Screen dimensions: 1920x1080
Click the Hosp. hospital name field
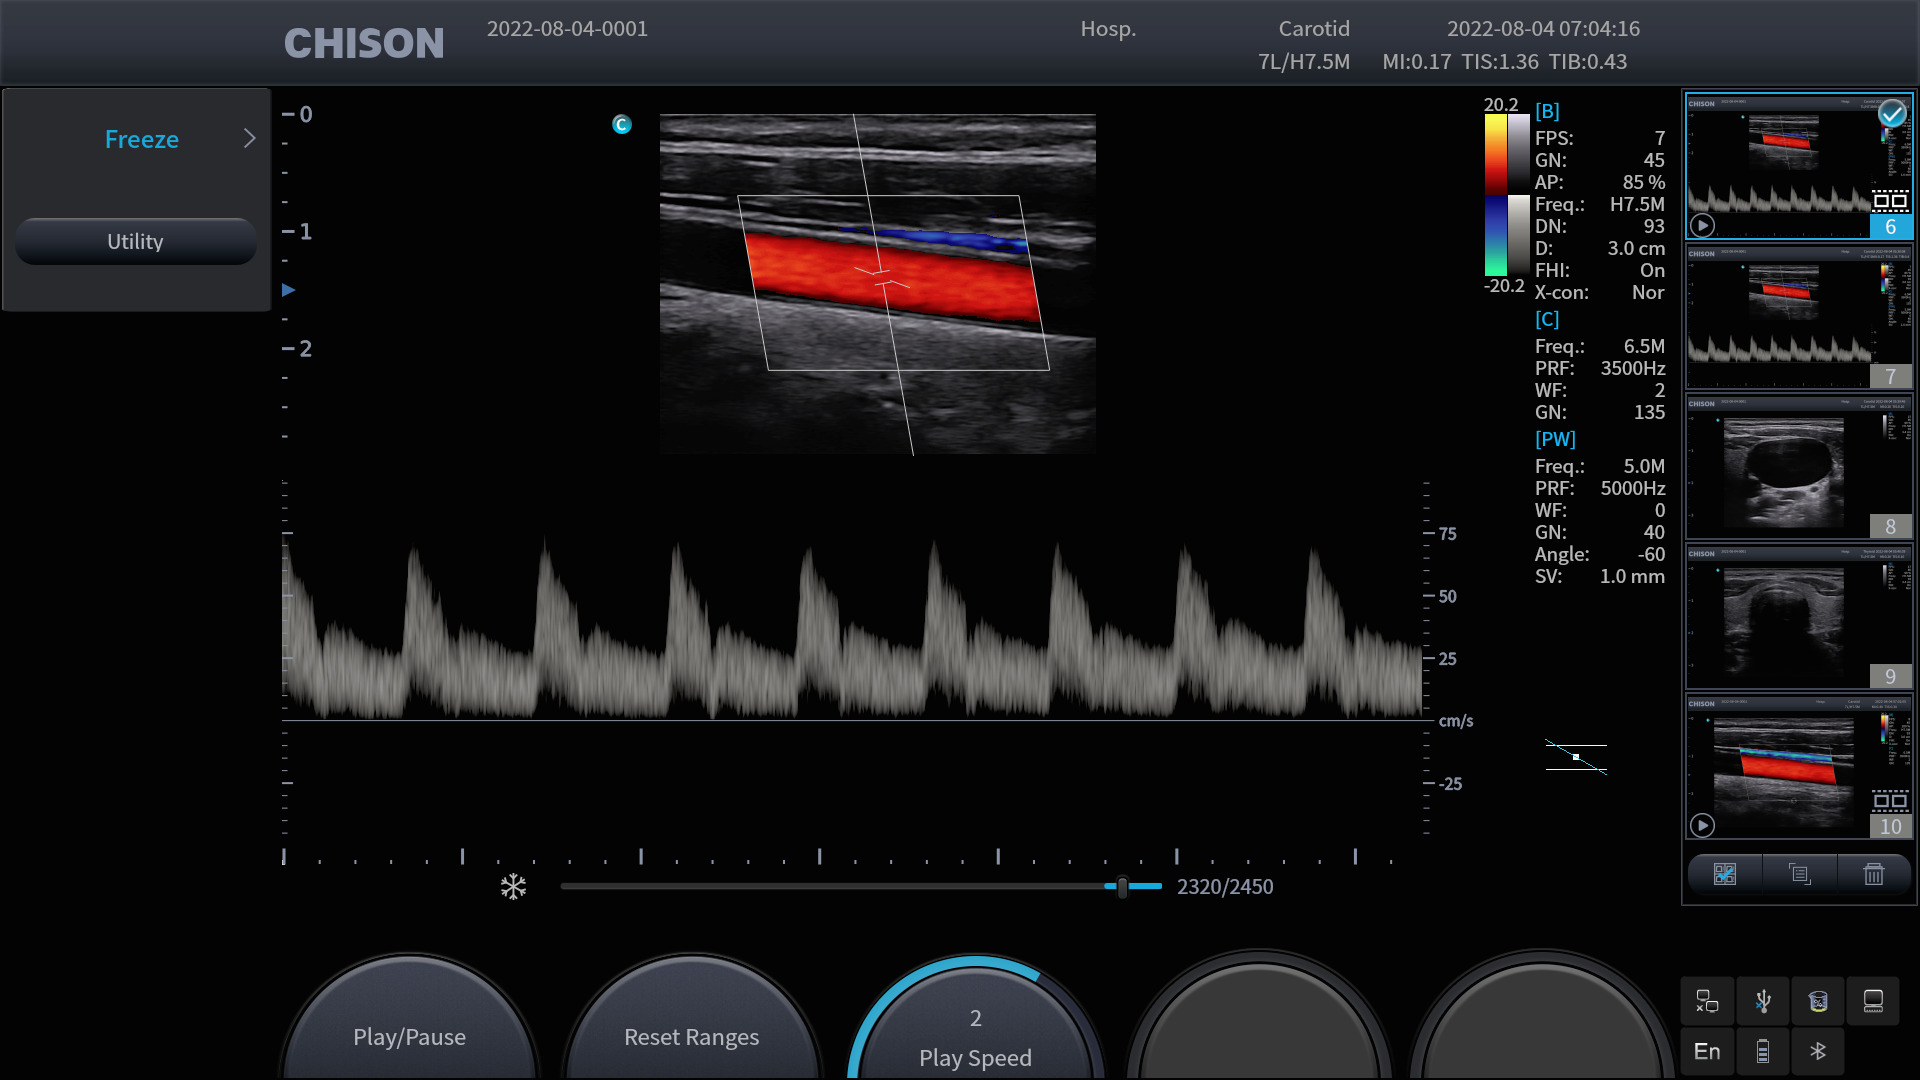tap(1108, 29)
